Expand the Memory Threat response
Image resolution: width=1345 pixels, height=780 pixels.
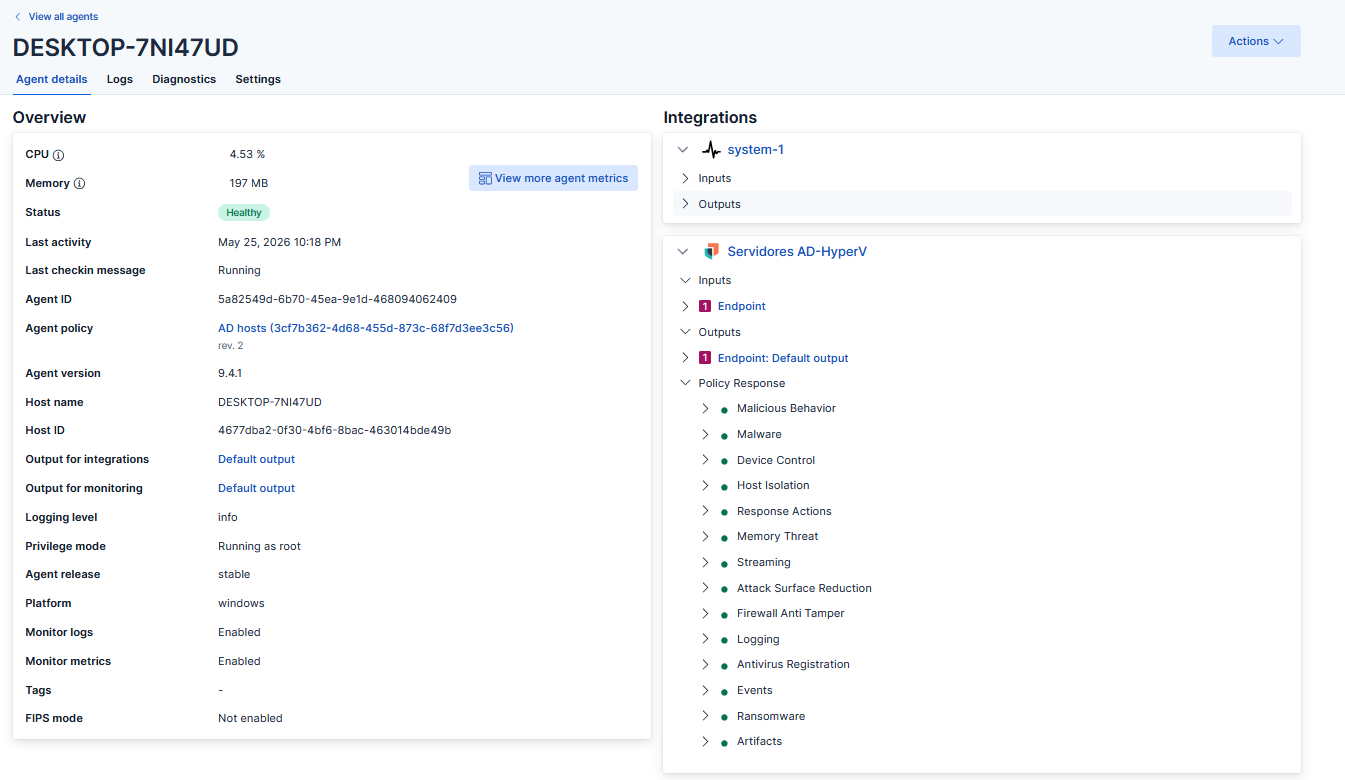click(x=705, y=537)
